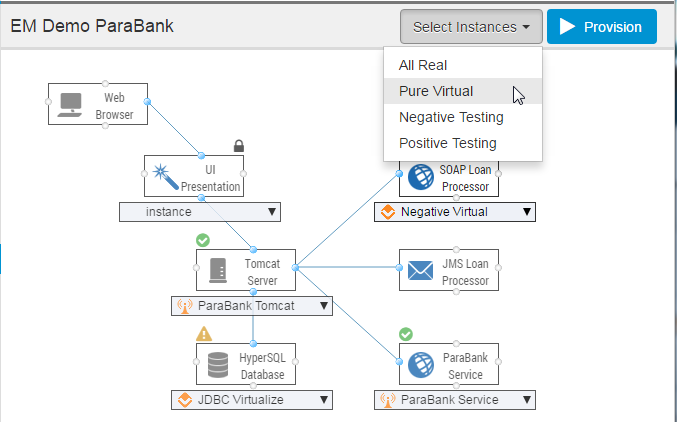Screen dimensions: 677x422
Task: Open the Negative Virtual dropdown
Action: pyautogui.click(x=455, y=212)
